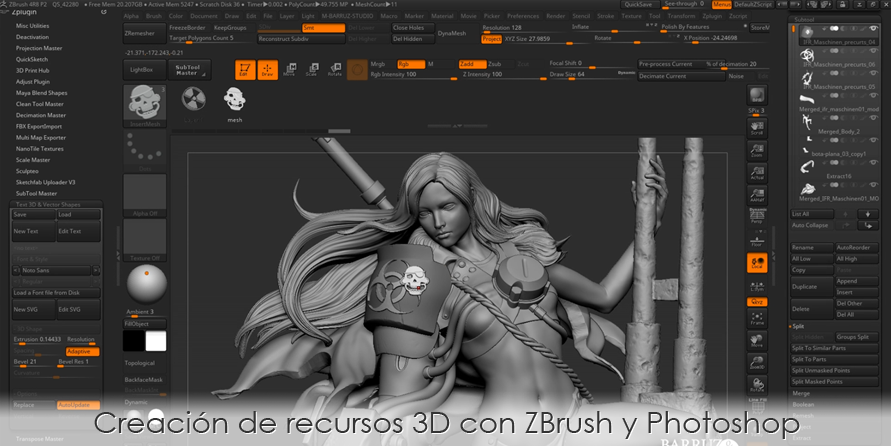Click the Frame icon
Viewport: 891px width, 446px height.
[757, 318]
